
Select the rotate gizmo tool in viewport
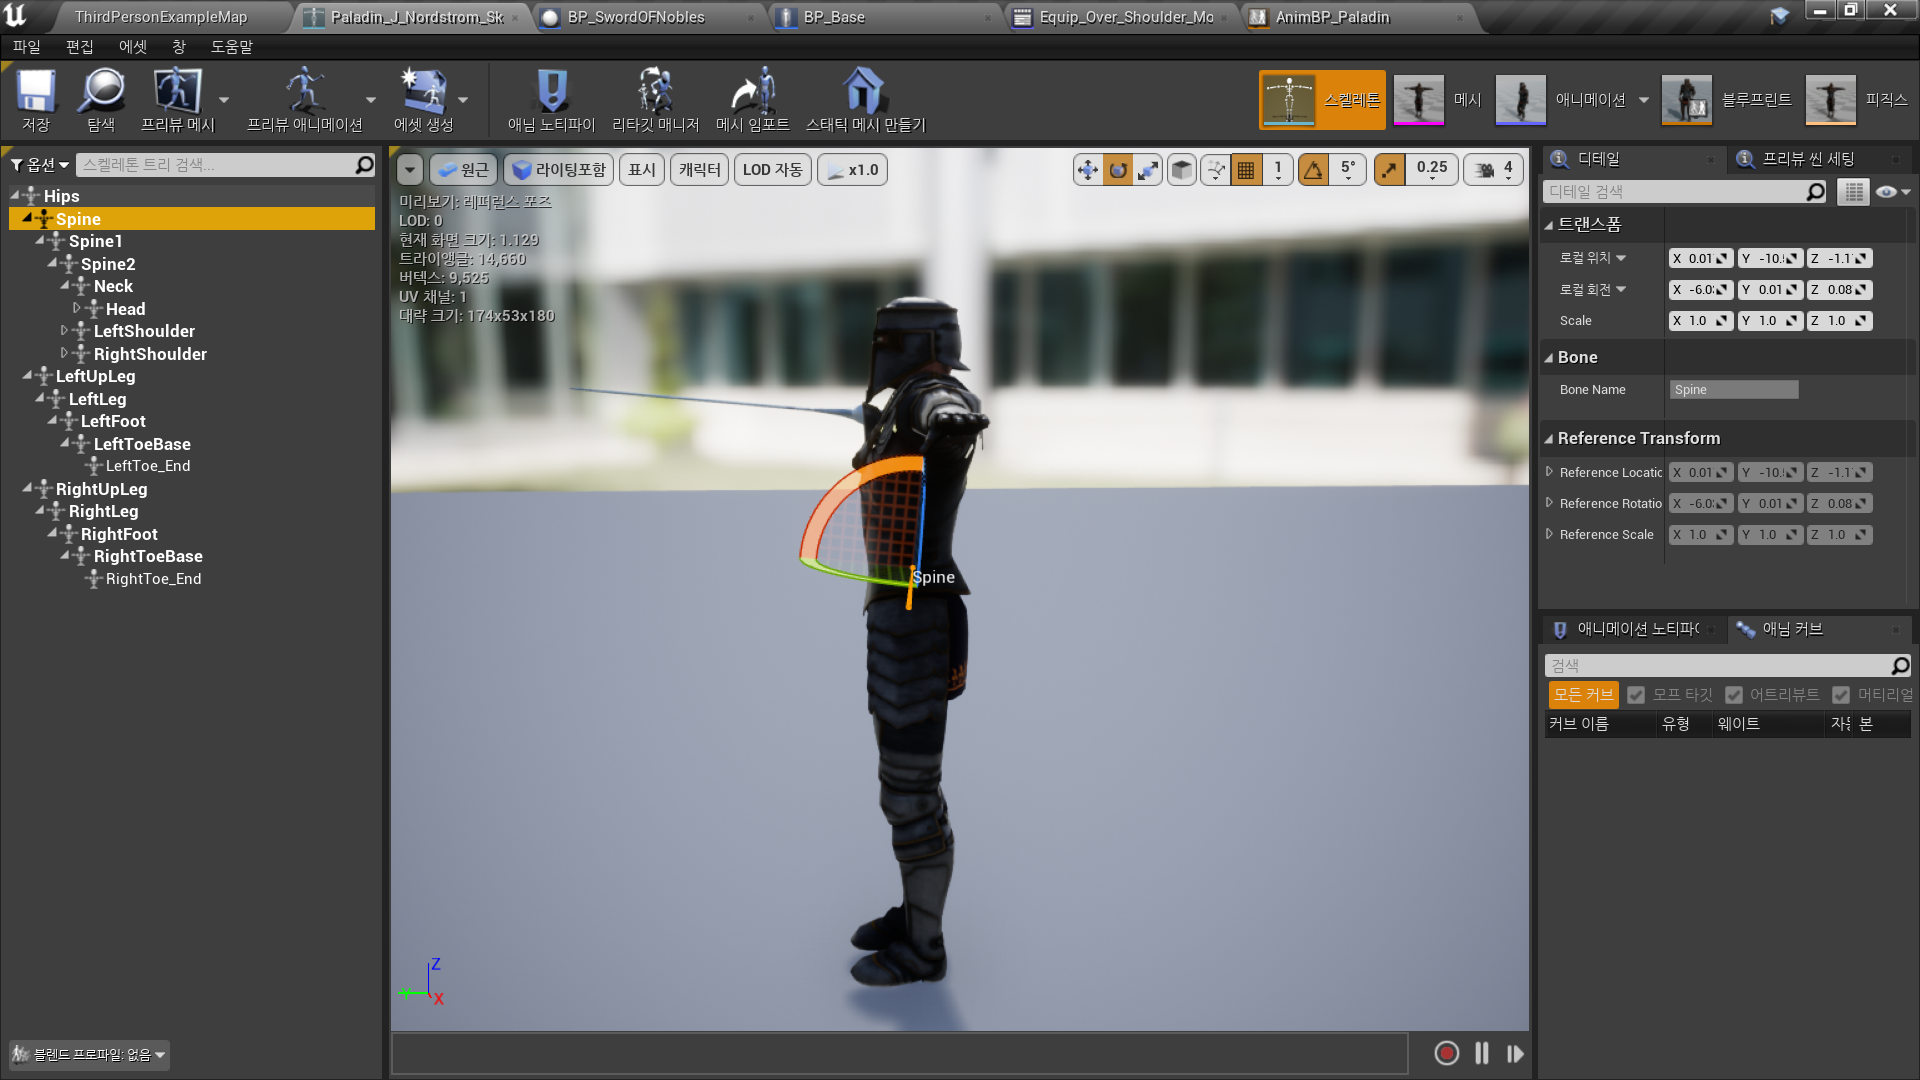(x=1118, y=170)
